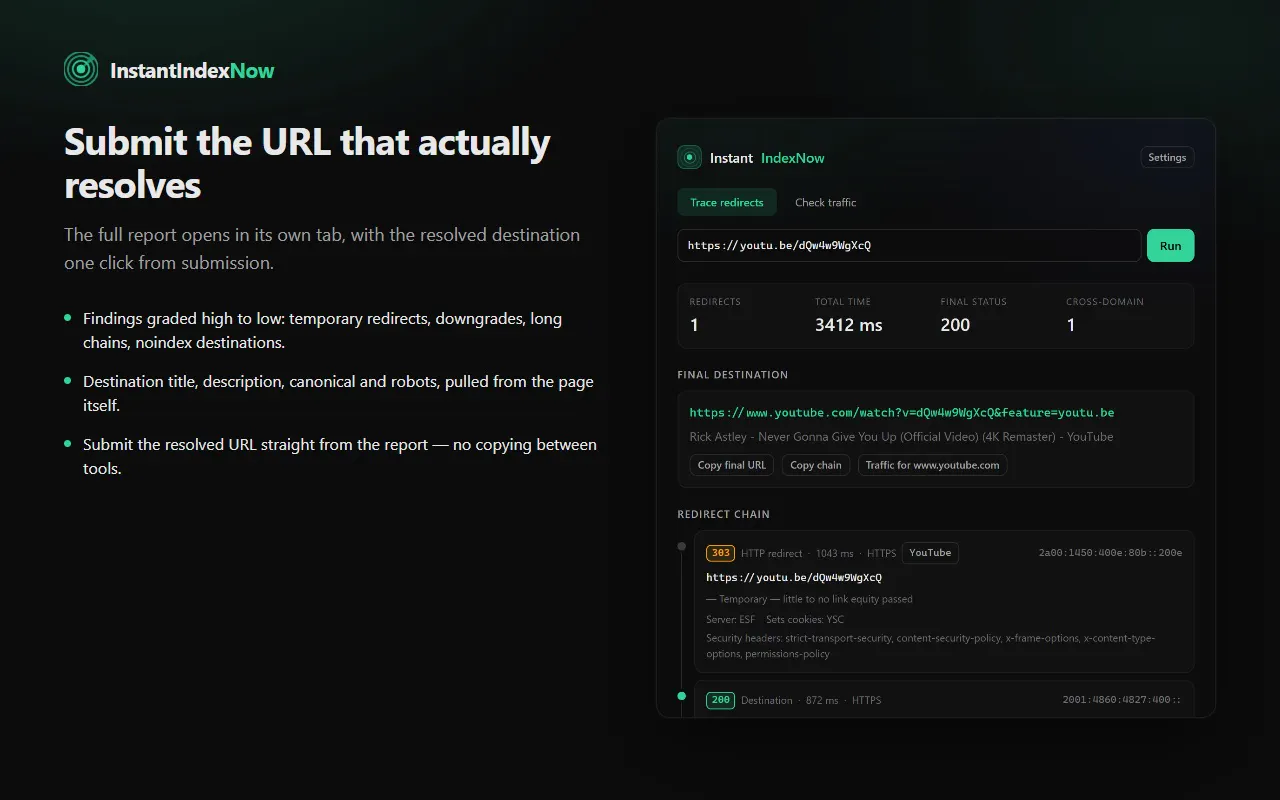Screen dimensions: 1280x800
Task: Copy the final URL with its button
Action: (732, 465)
